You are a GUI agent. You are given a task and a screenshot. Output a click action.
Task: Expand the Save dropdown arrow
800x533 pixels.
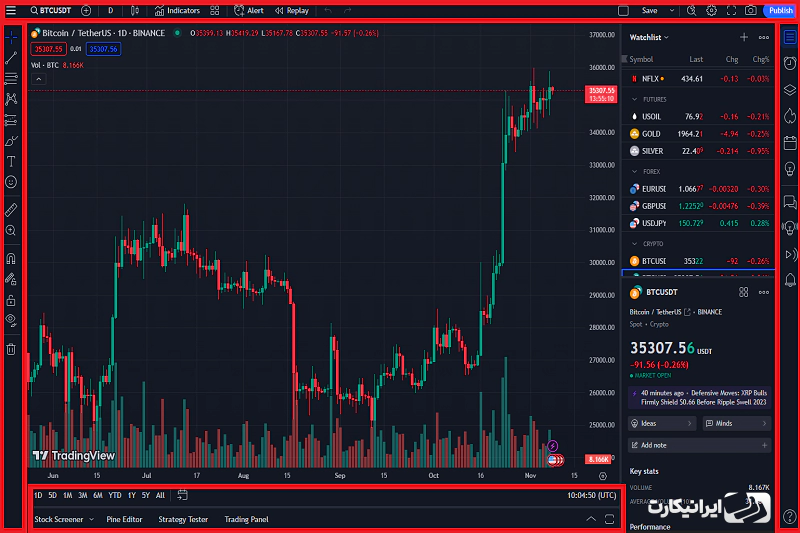(x=671, y=11)
